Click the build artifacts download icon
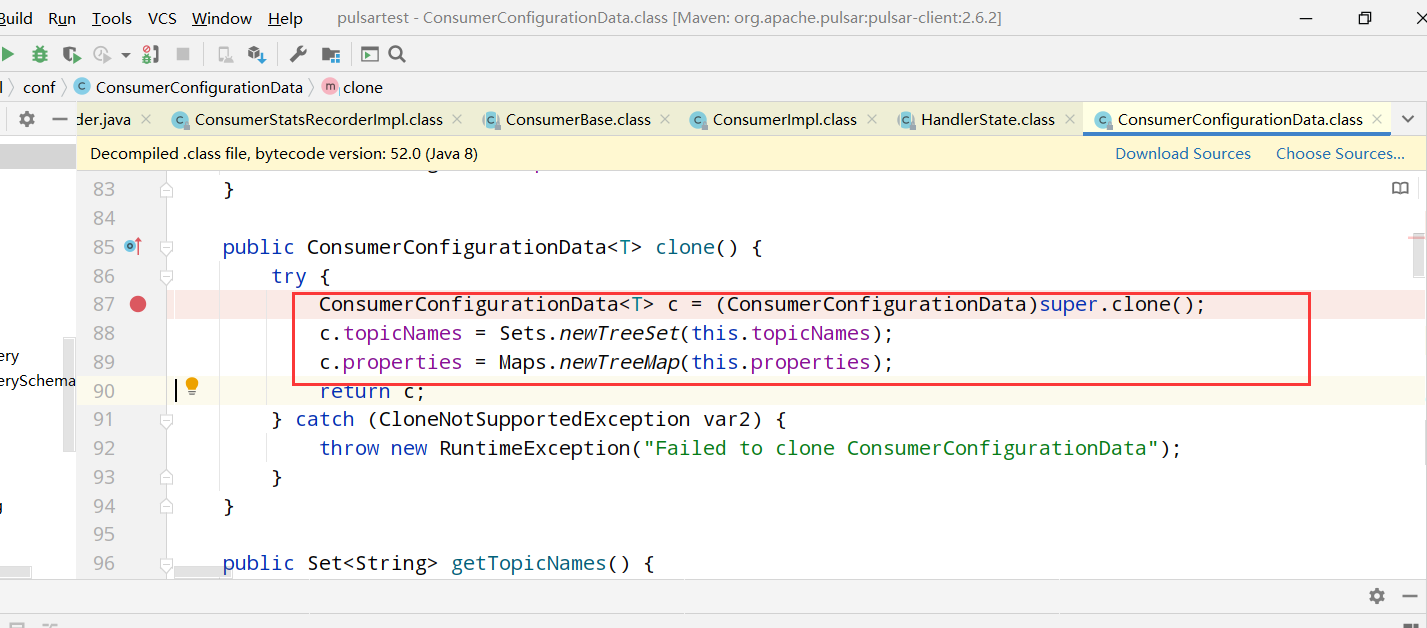Image resolution: width=1427 pixels, height=628 pixels. tap(257, 54)
